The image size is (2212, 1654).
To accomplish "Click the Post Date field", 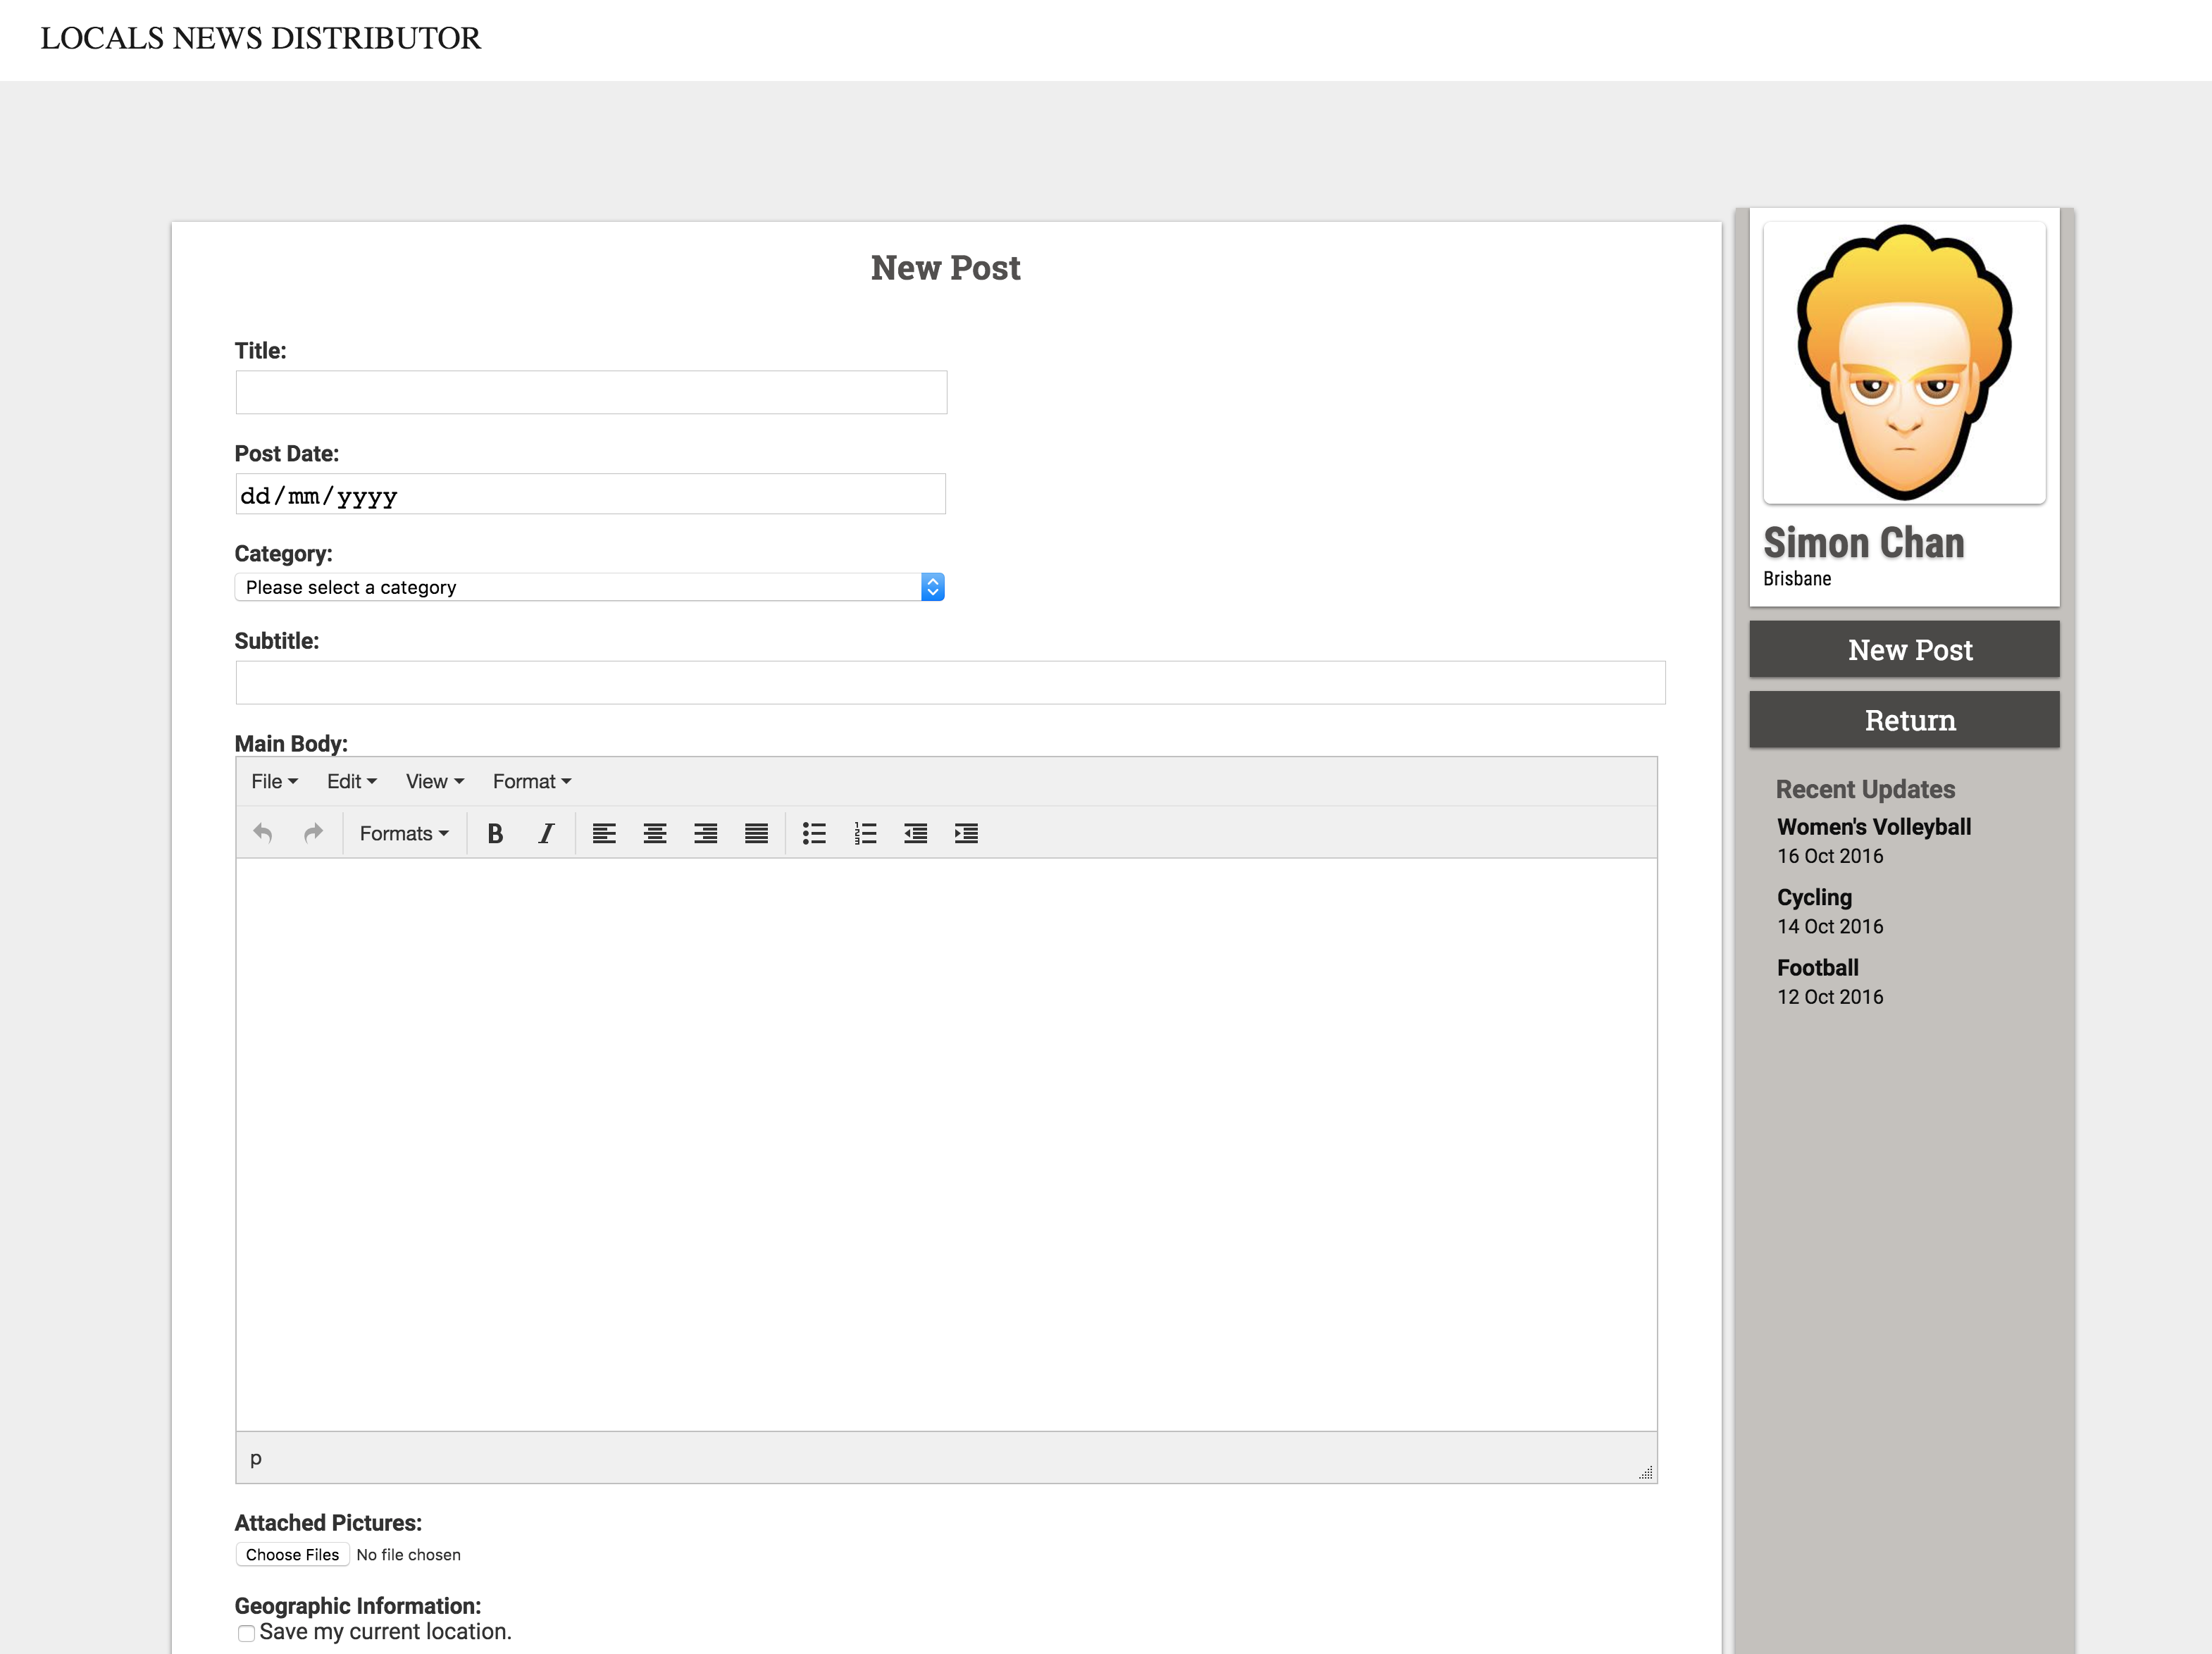I will click(590, 494).
